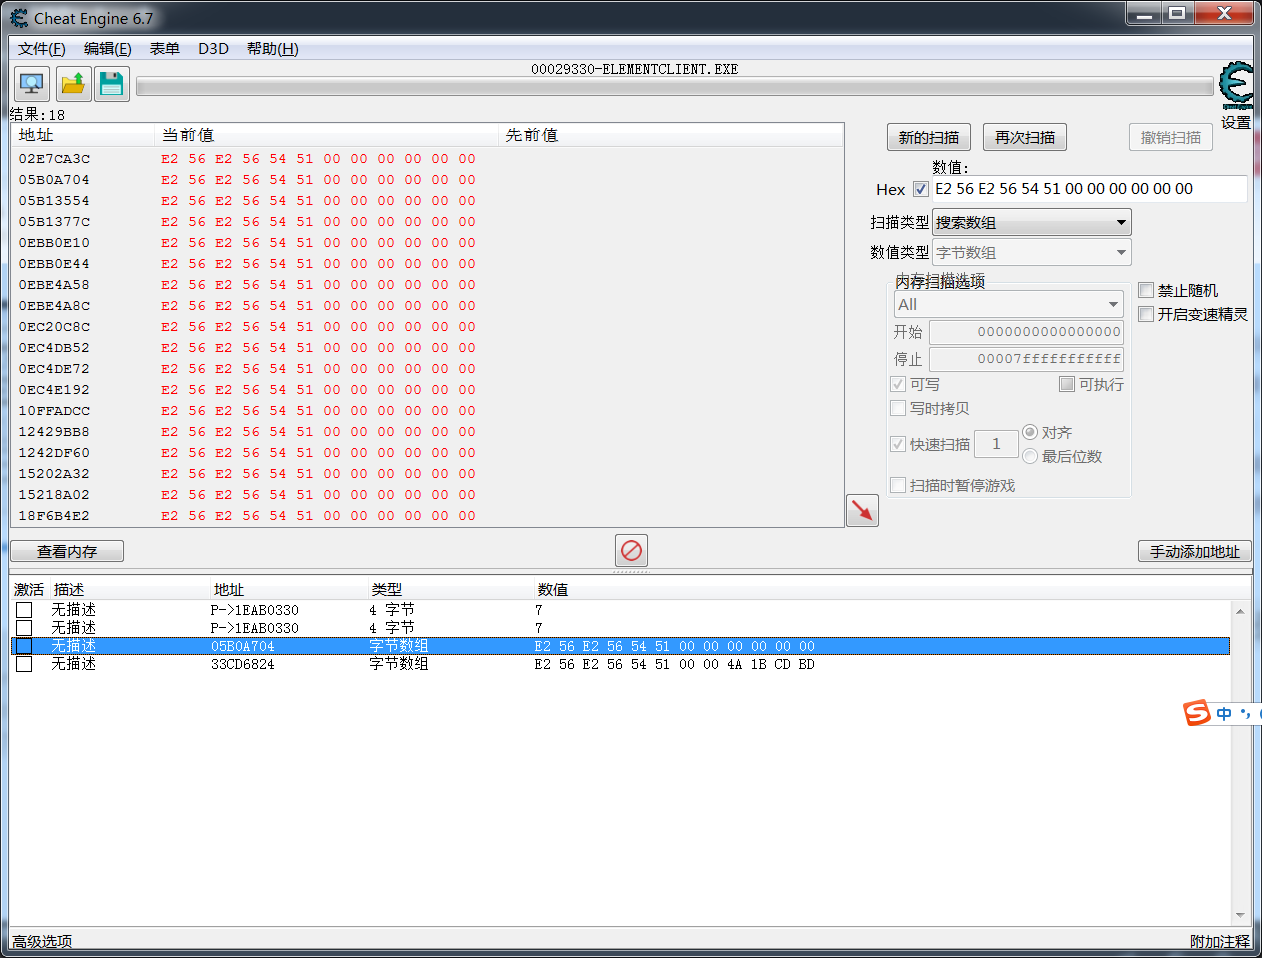Open memory region dropdown All
The height and width of the screenshot is (958, 1262).
tap(1008, 304)
